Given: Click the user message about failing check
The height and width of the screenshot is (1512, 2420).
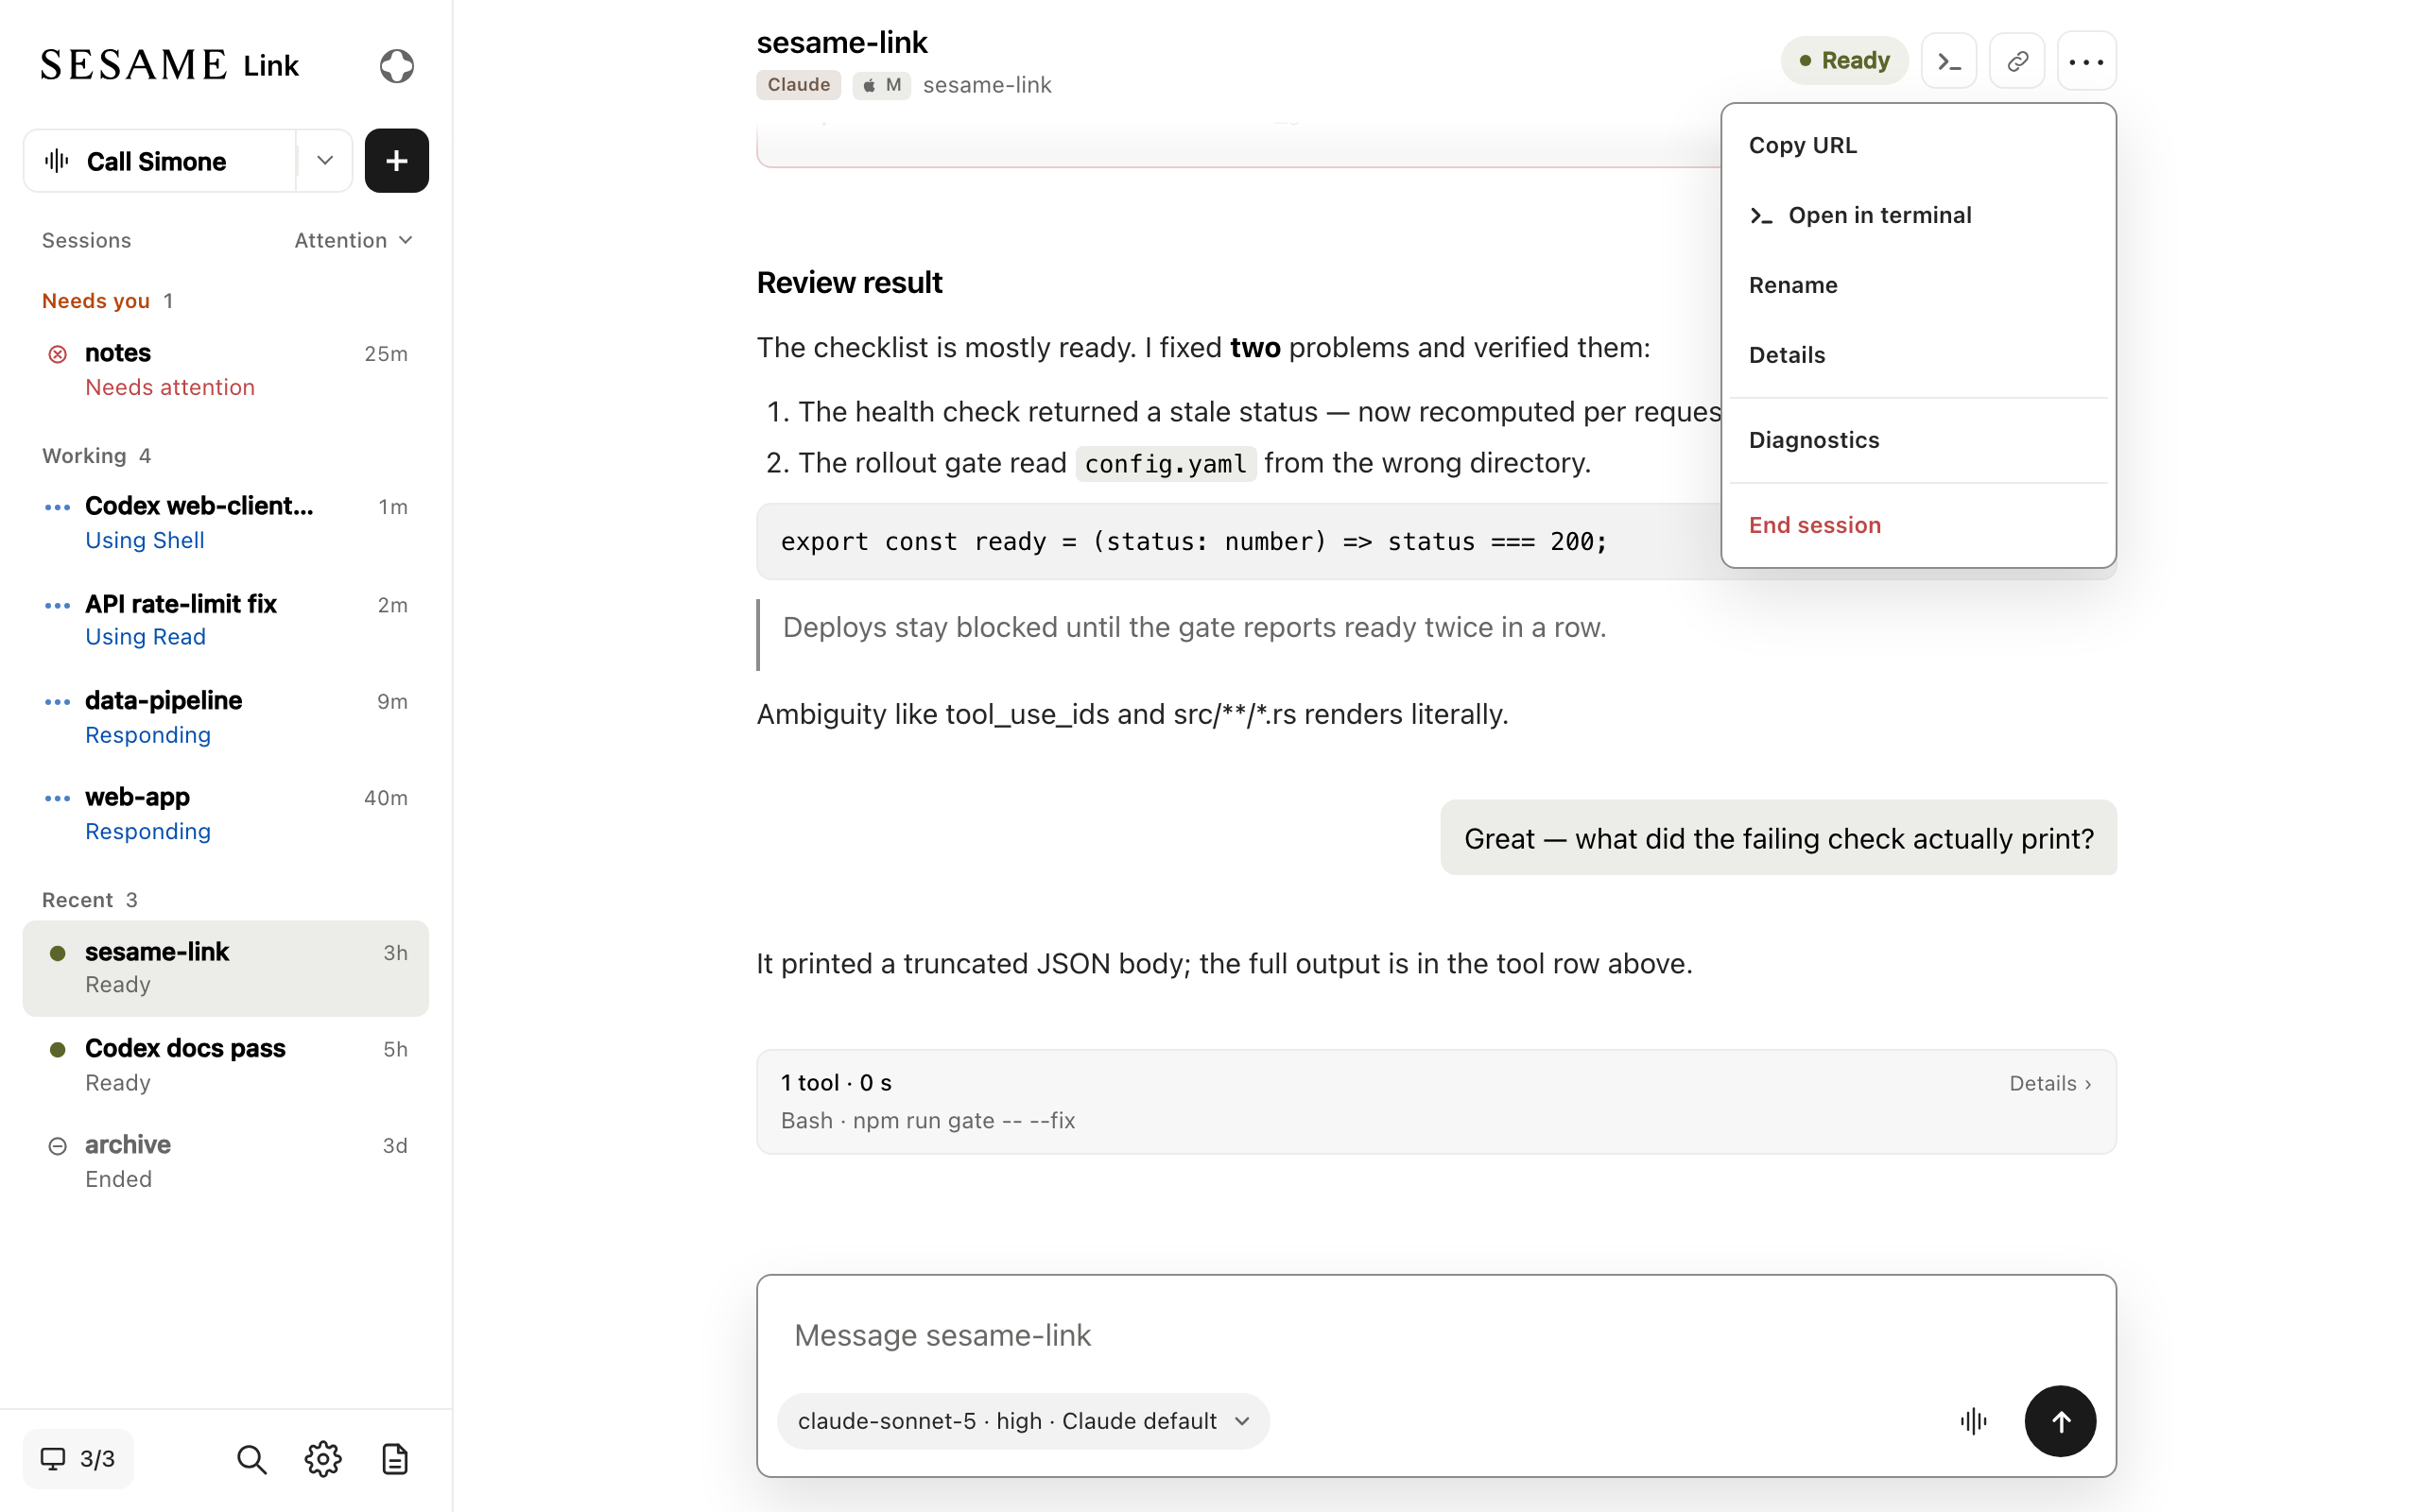Looking at the screenshot, I should [x=1778, y=838].
